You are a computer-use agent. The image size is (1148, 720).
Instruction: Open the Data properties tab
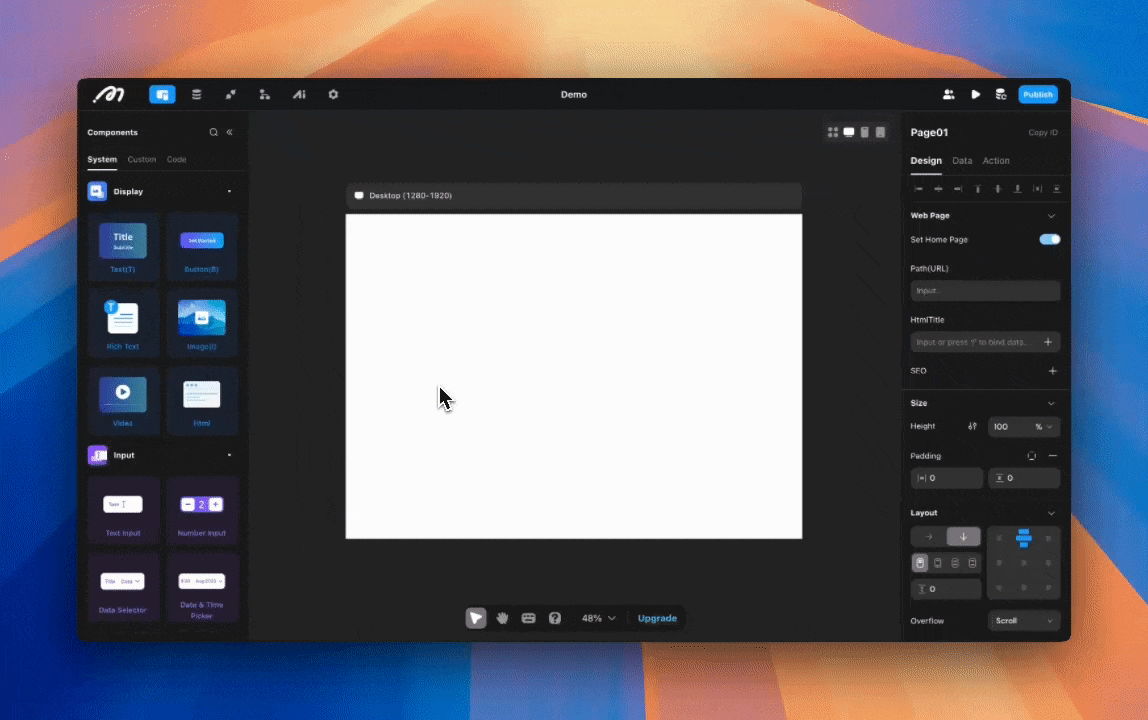coord(962,160)
